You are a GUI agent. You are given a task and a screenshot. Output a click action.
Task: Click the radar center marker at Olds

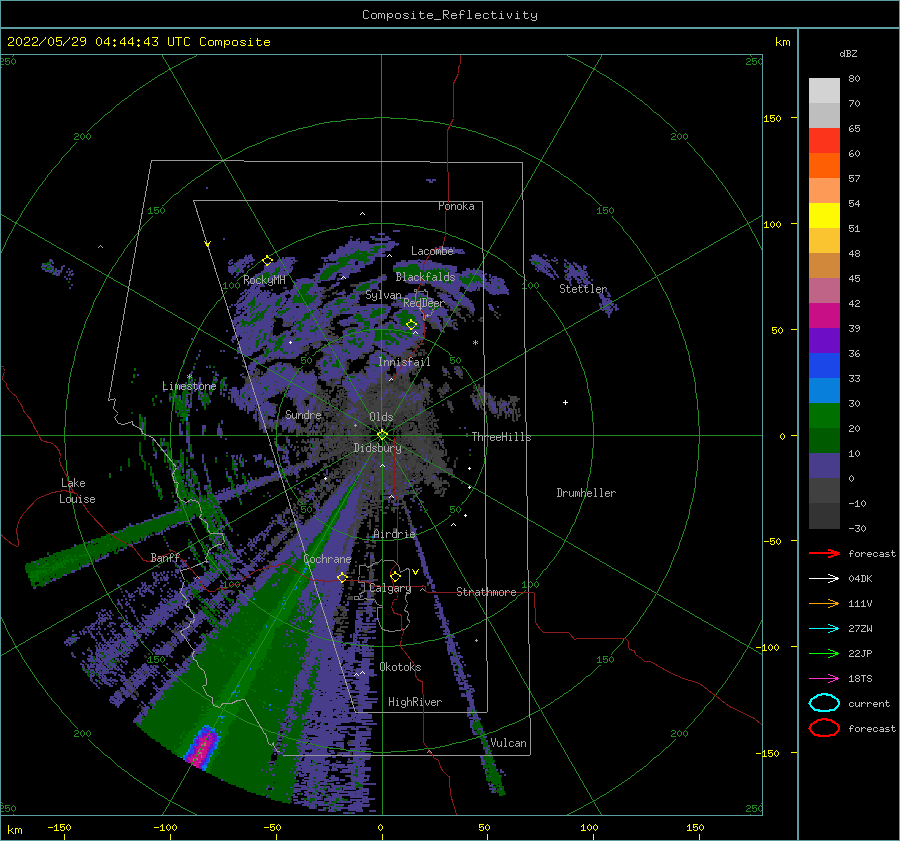point(382,435)
